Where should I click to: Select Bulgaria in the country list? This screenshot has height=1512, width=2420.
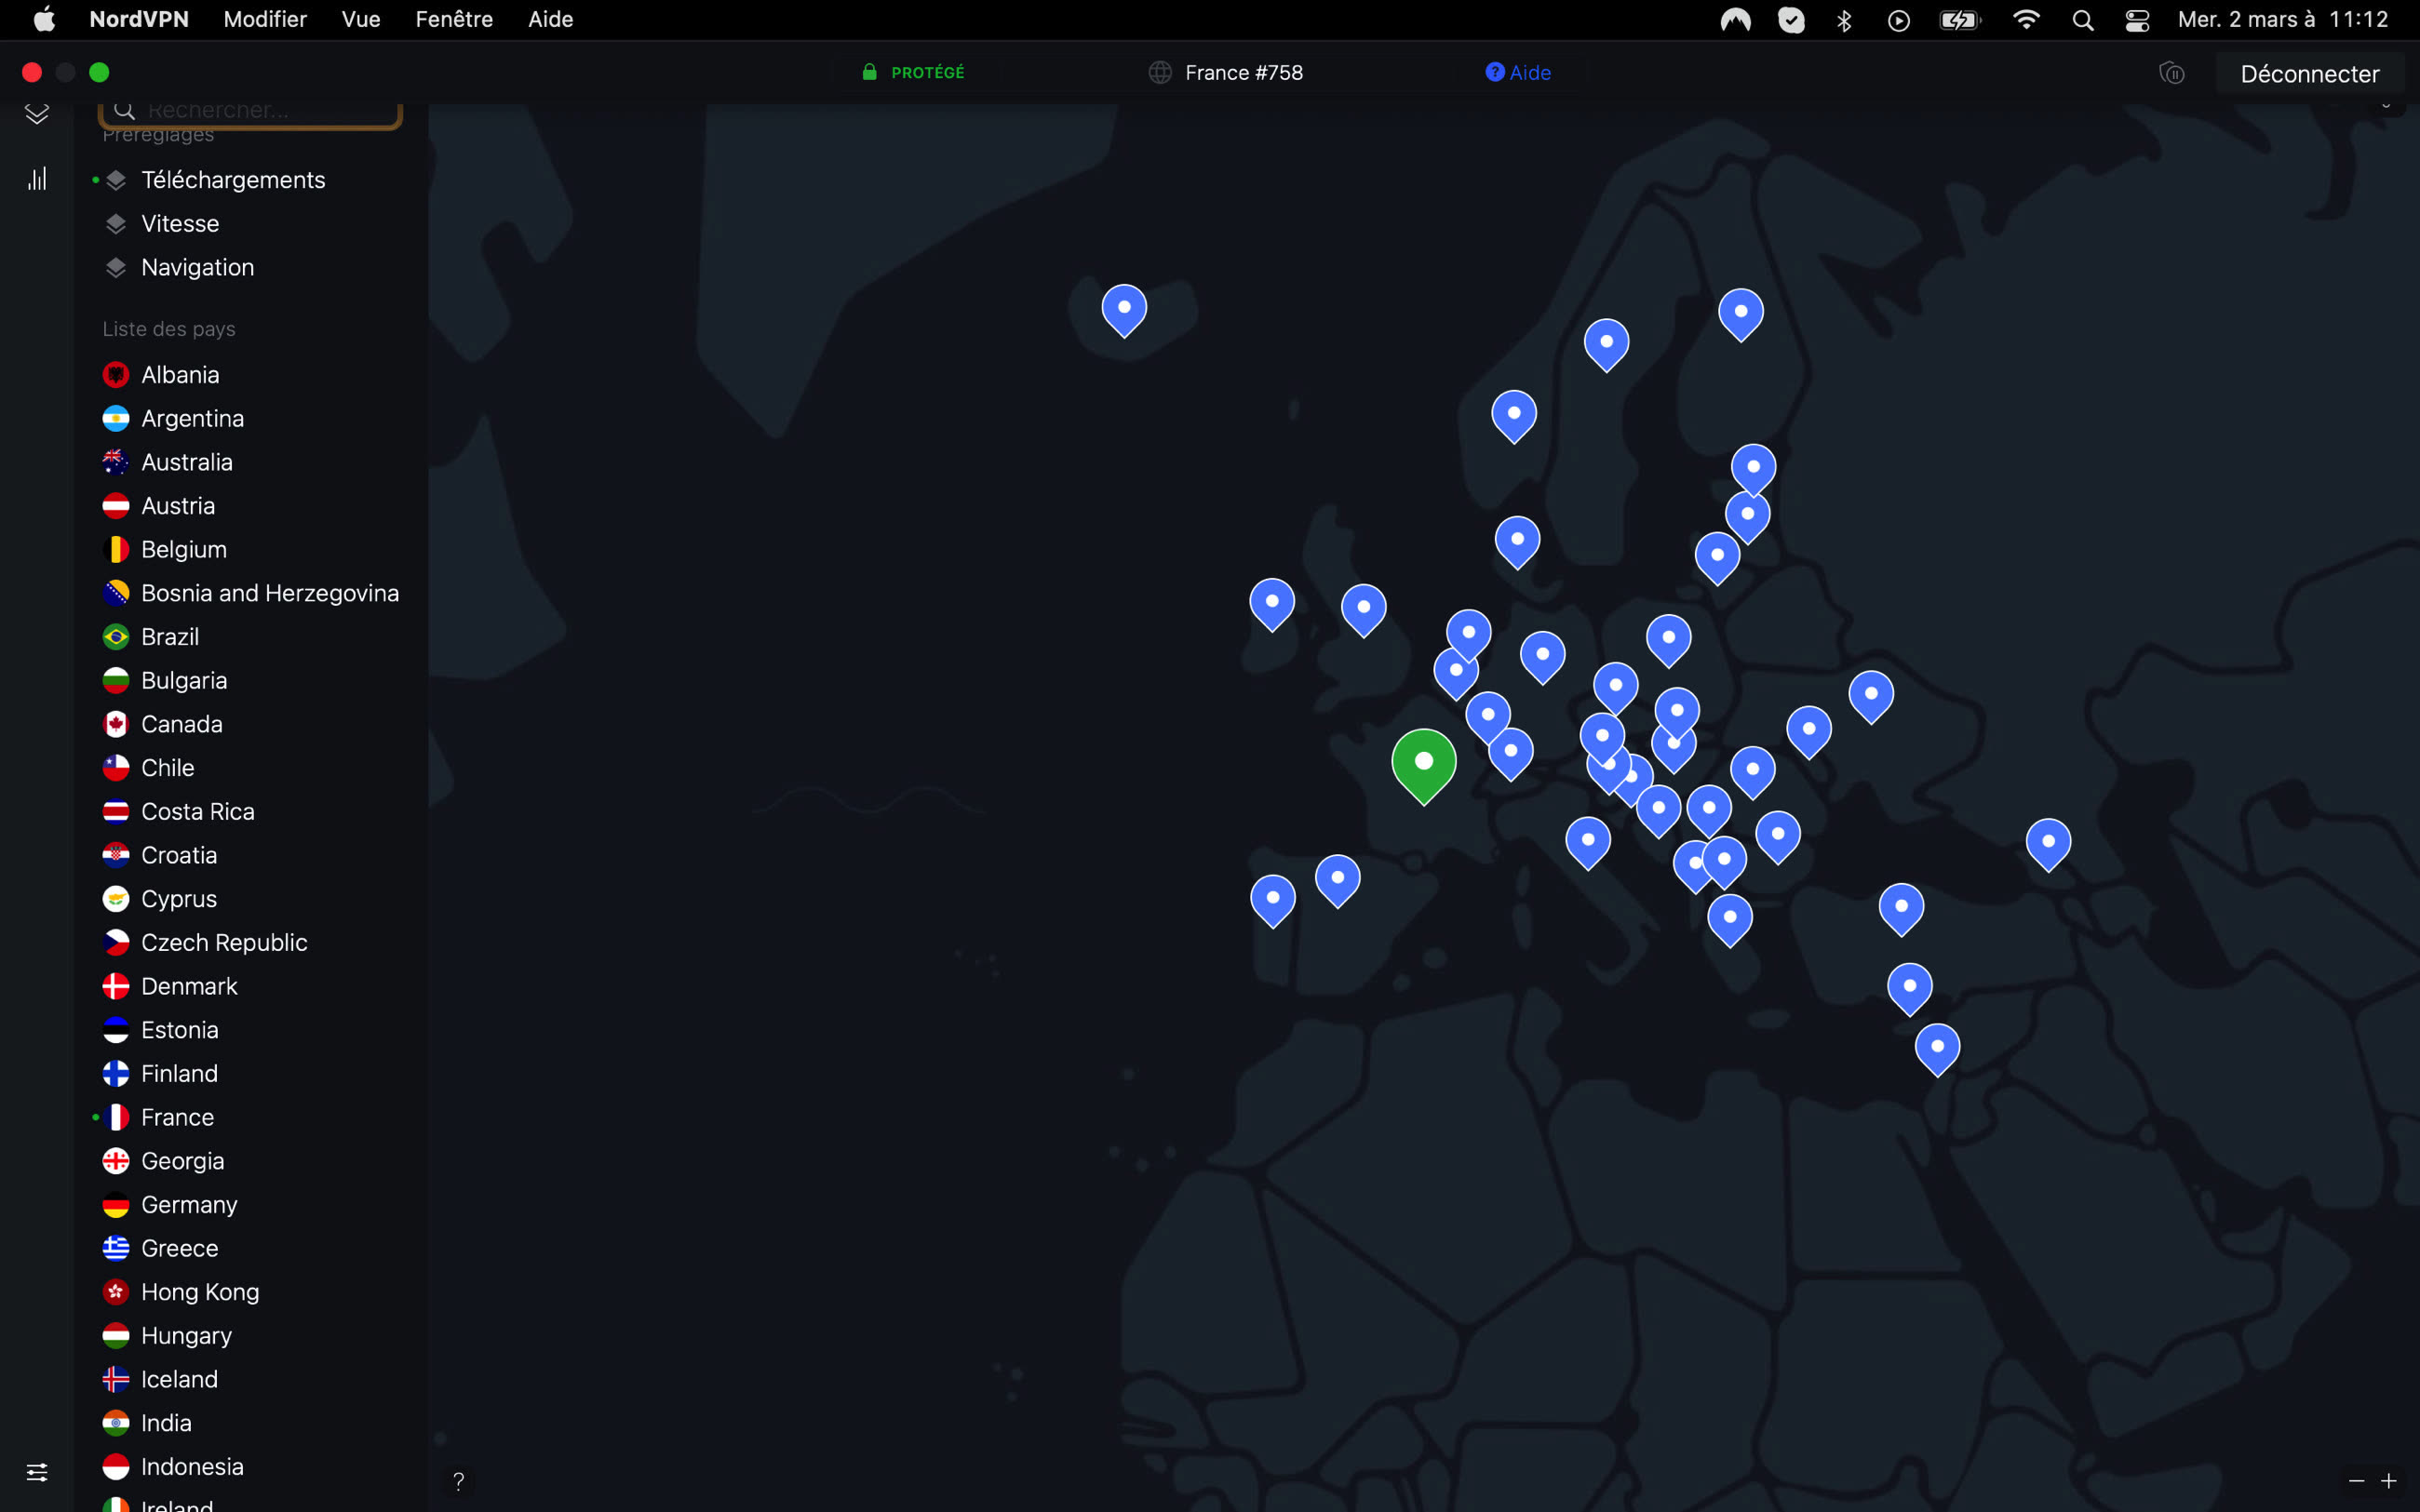point(184,681)
